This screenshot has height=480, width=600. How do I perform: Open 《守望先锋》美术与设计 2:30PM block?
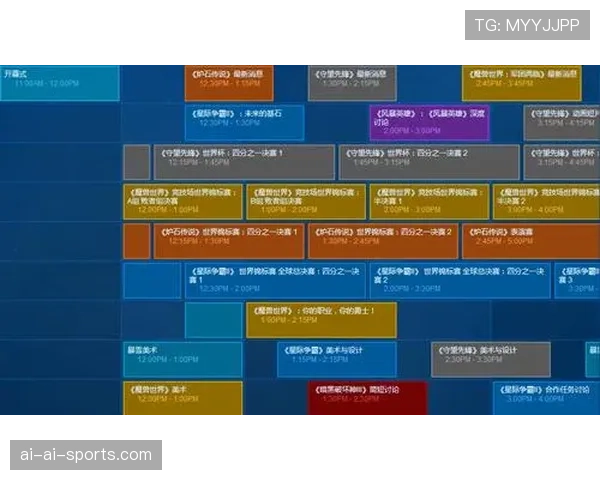click(x=491, y=360)
